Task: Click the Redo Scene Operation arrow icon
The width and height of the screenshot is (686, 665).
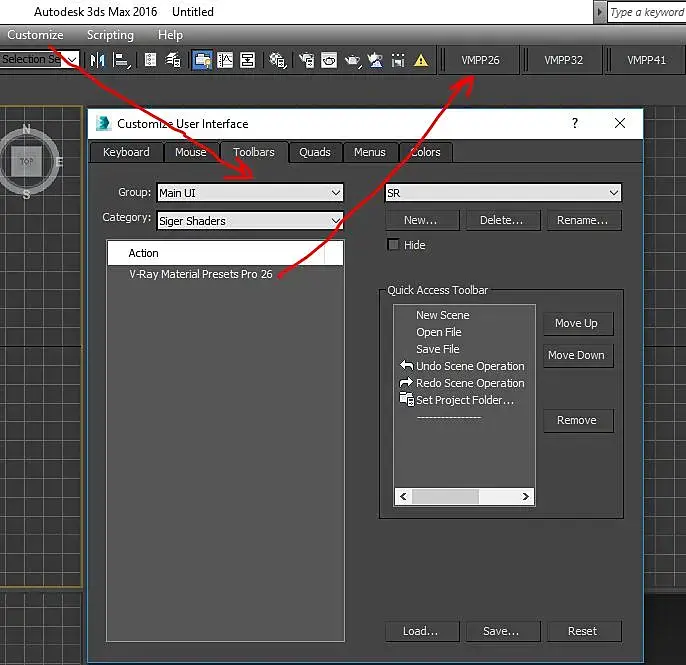Action: pyautogui.click(x=406, y=382)
